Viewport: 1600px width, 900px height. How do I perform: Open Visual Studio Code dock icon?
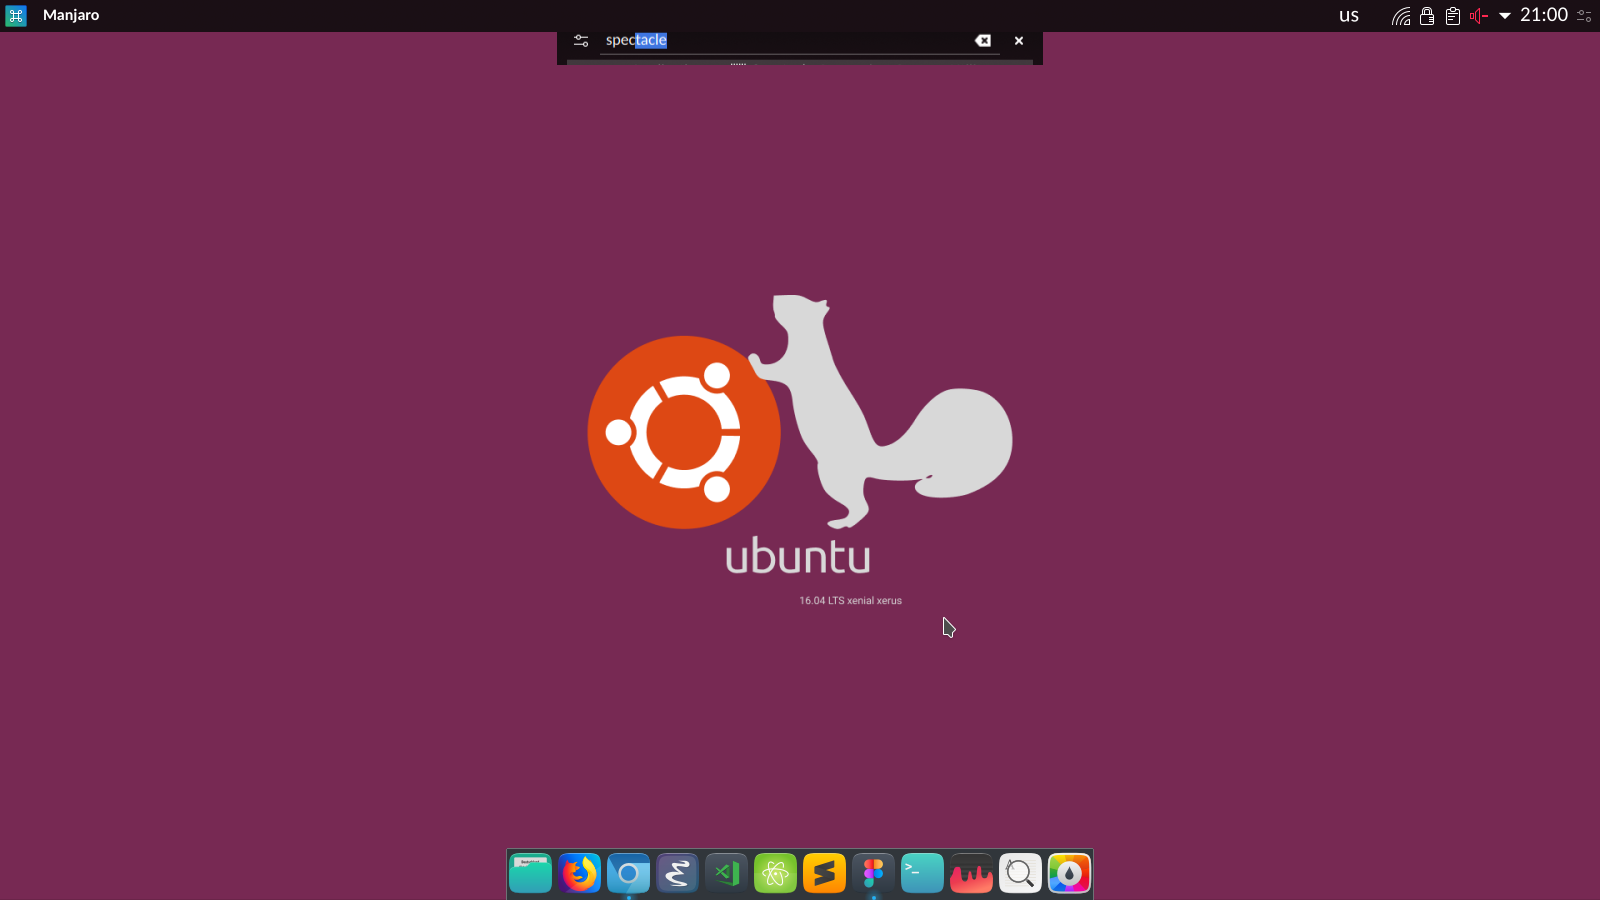(726, 874)
